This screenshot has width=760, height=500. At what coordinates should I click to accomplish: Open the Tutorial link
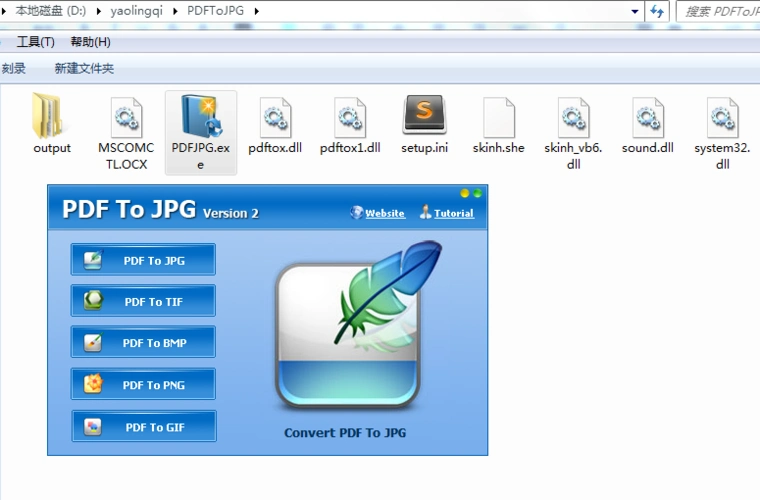[x=454, y=213]
